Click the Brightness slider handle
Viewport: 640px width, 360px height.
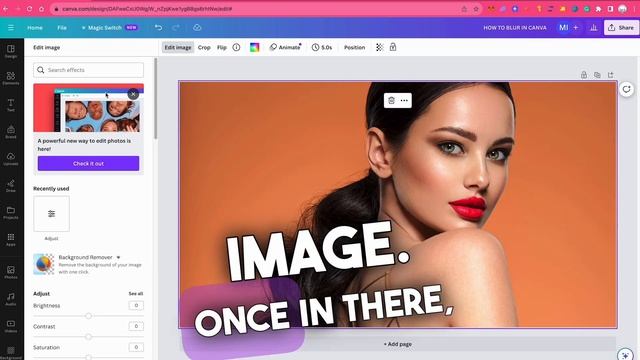(x=88, y=316)
